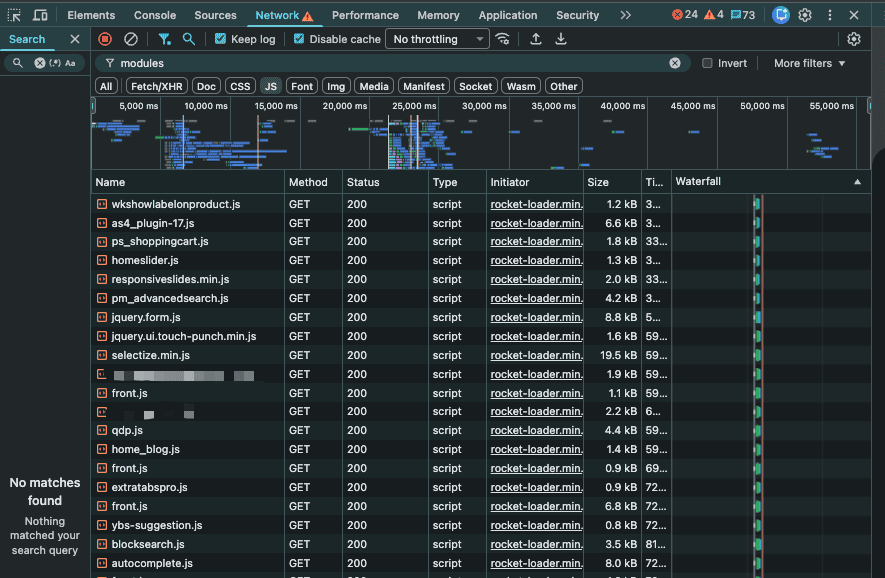Open the Performance tab
Image resolution: width=885 pixels, height=578 pixels.
pyautogui.click(x=365, y=15)
